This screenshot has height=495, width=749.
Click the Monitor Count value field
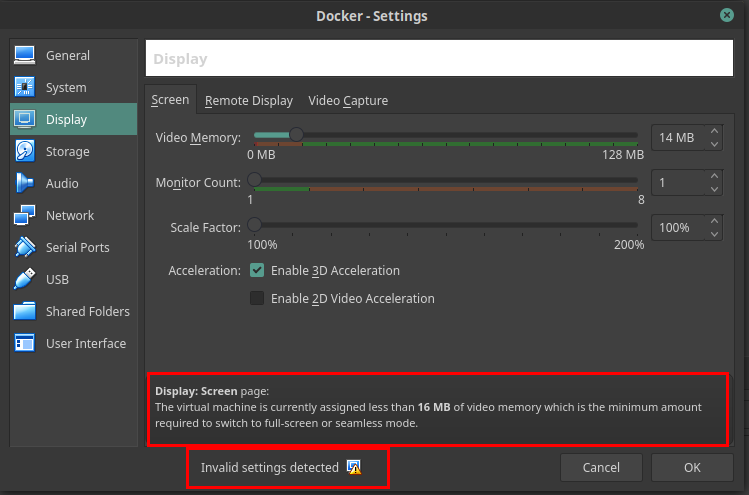tap(677, 183)
